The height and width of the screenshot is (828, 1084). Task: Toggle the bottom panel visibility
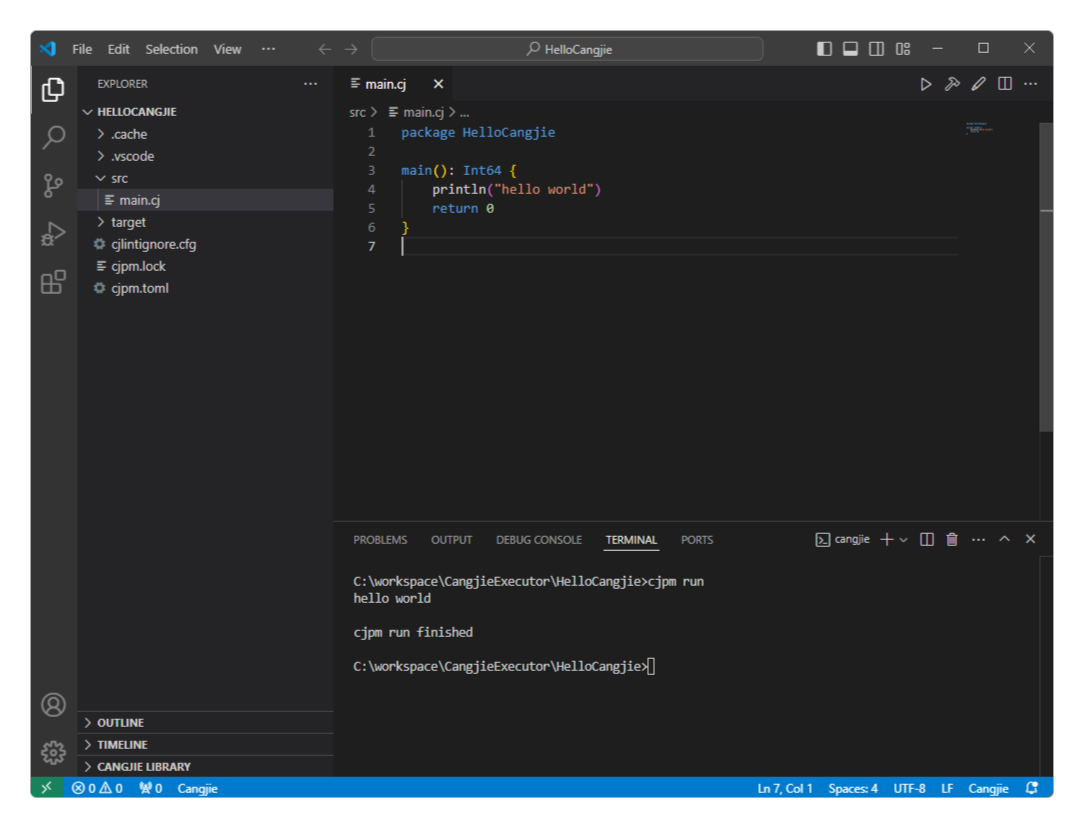[850, 48]
